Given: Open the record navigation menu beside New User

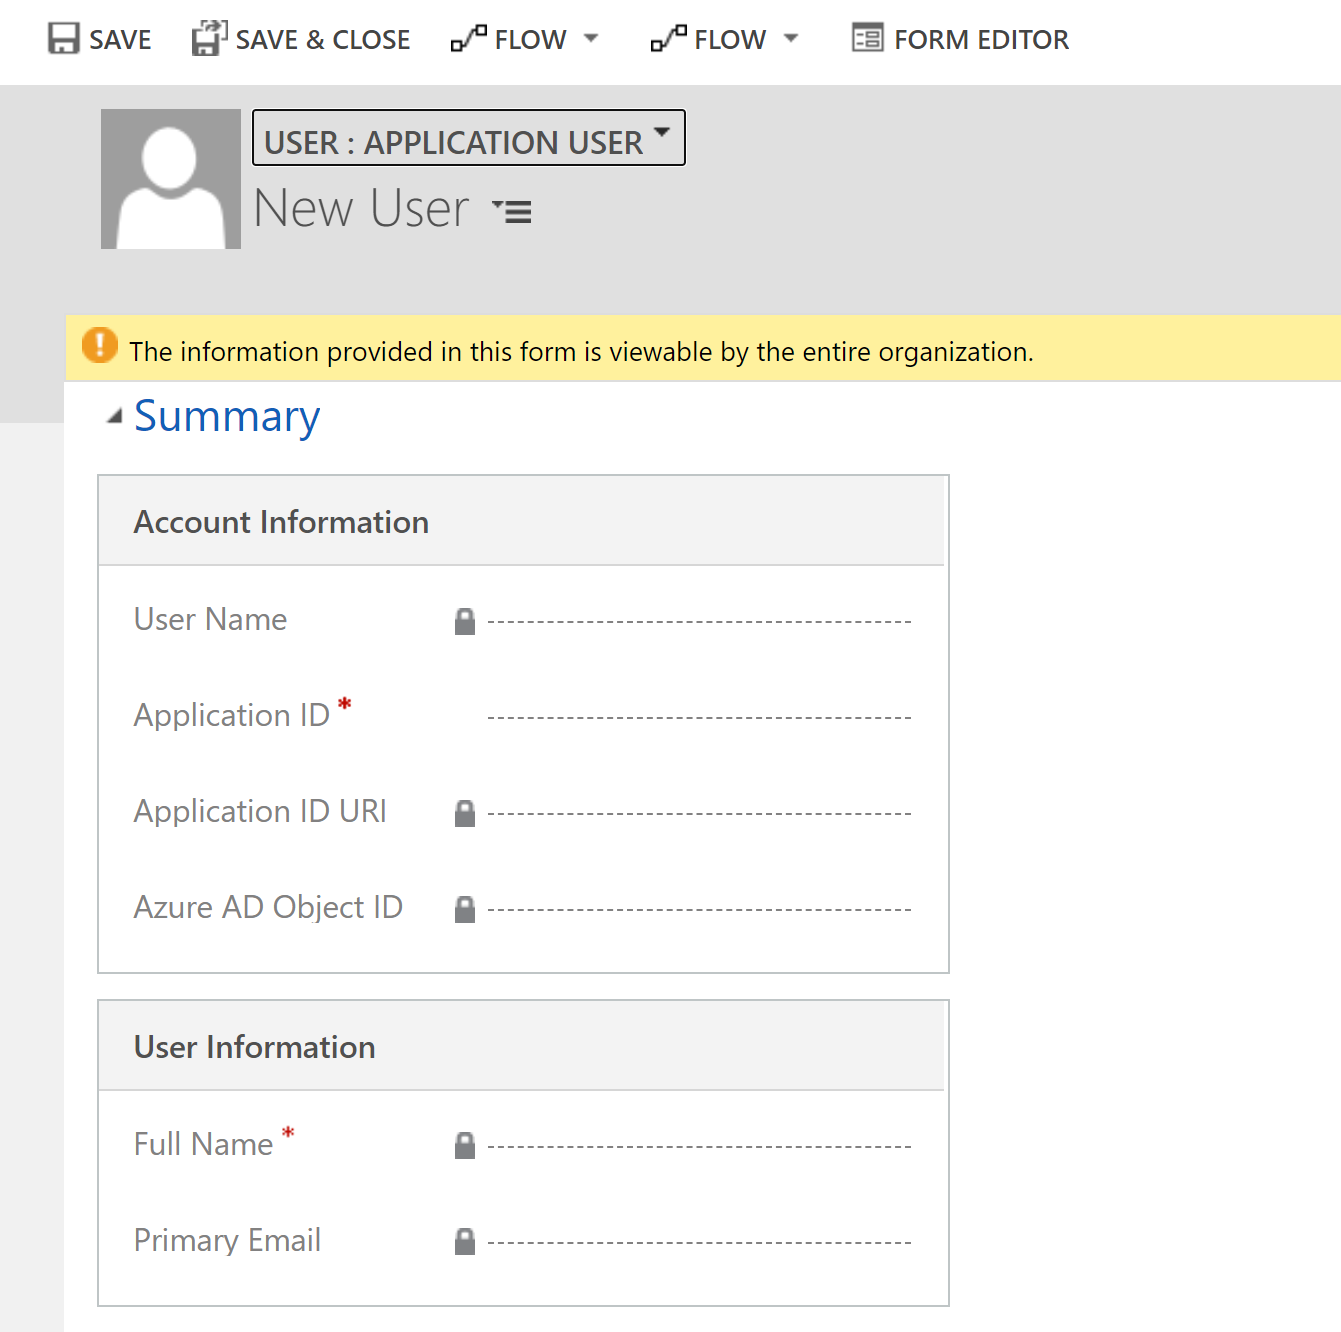Looking at the screenshot, I should click(512, 211).
